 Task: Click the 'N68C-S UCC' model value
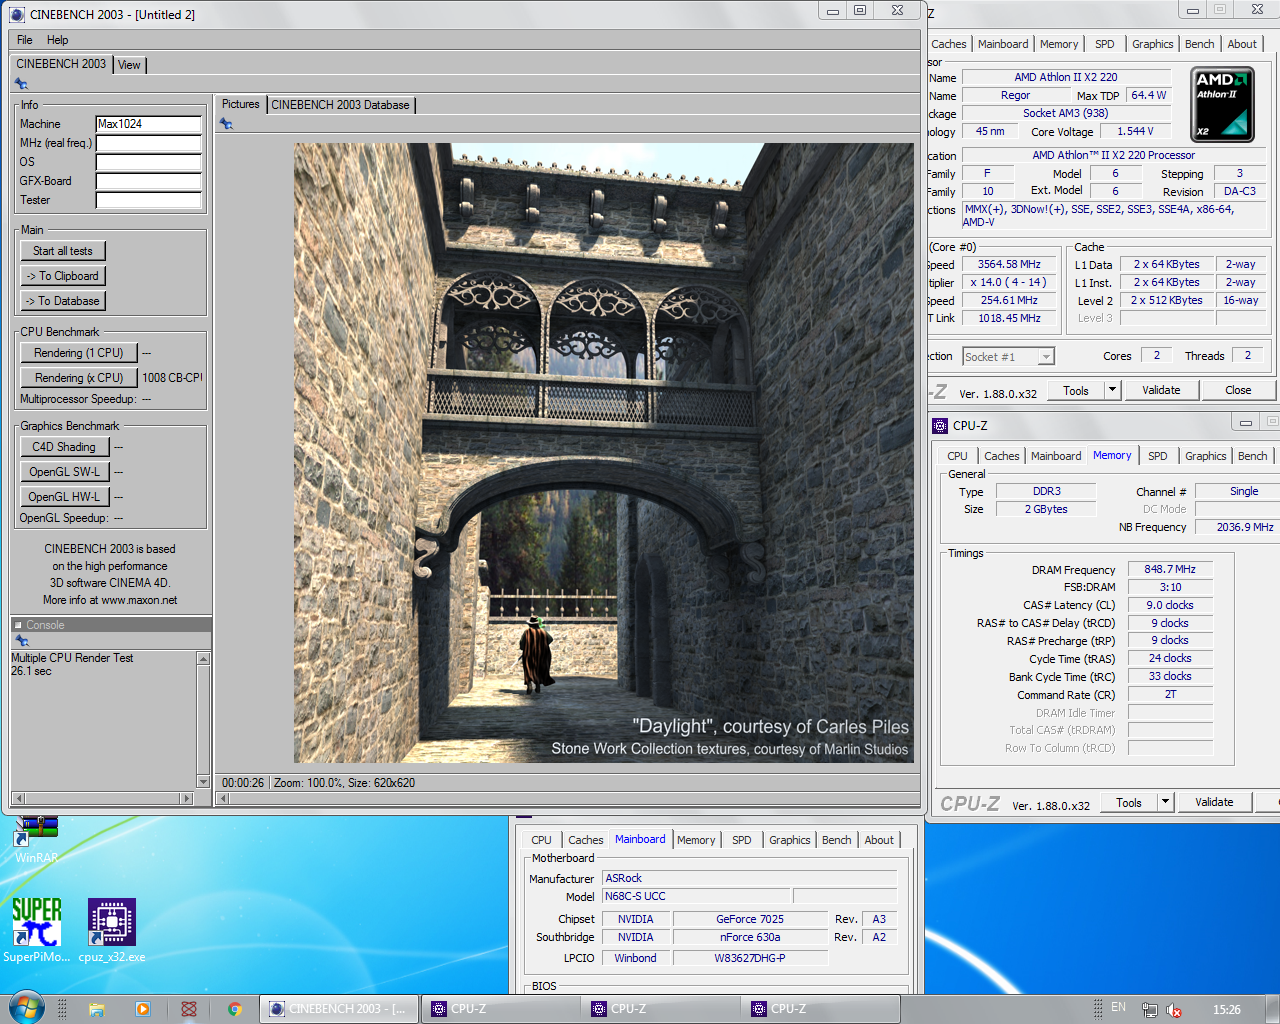[696, 896]
